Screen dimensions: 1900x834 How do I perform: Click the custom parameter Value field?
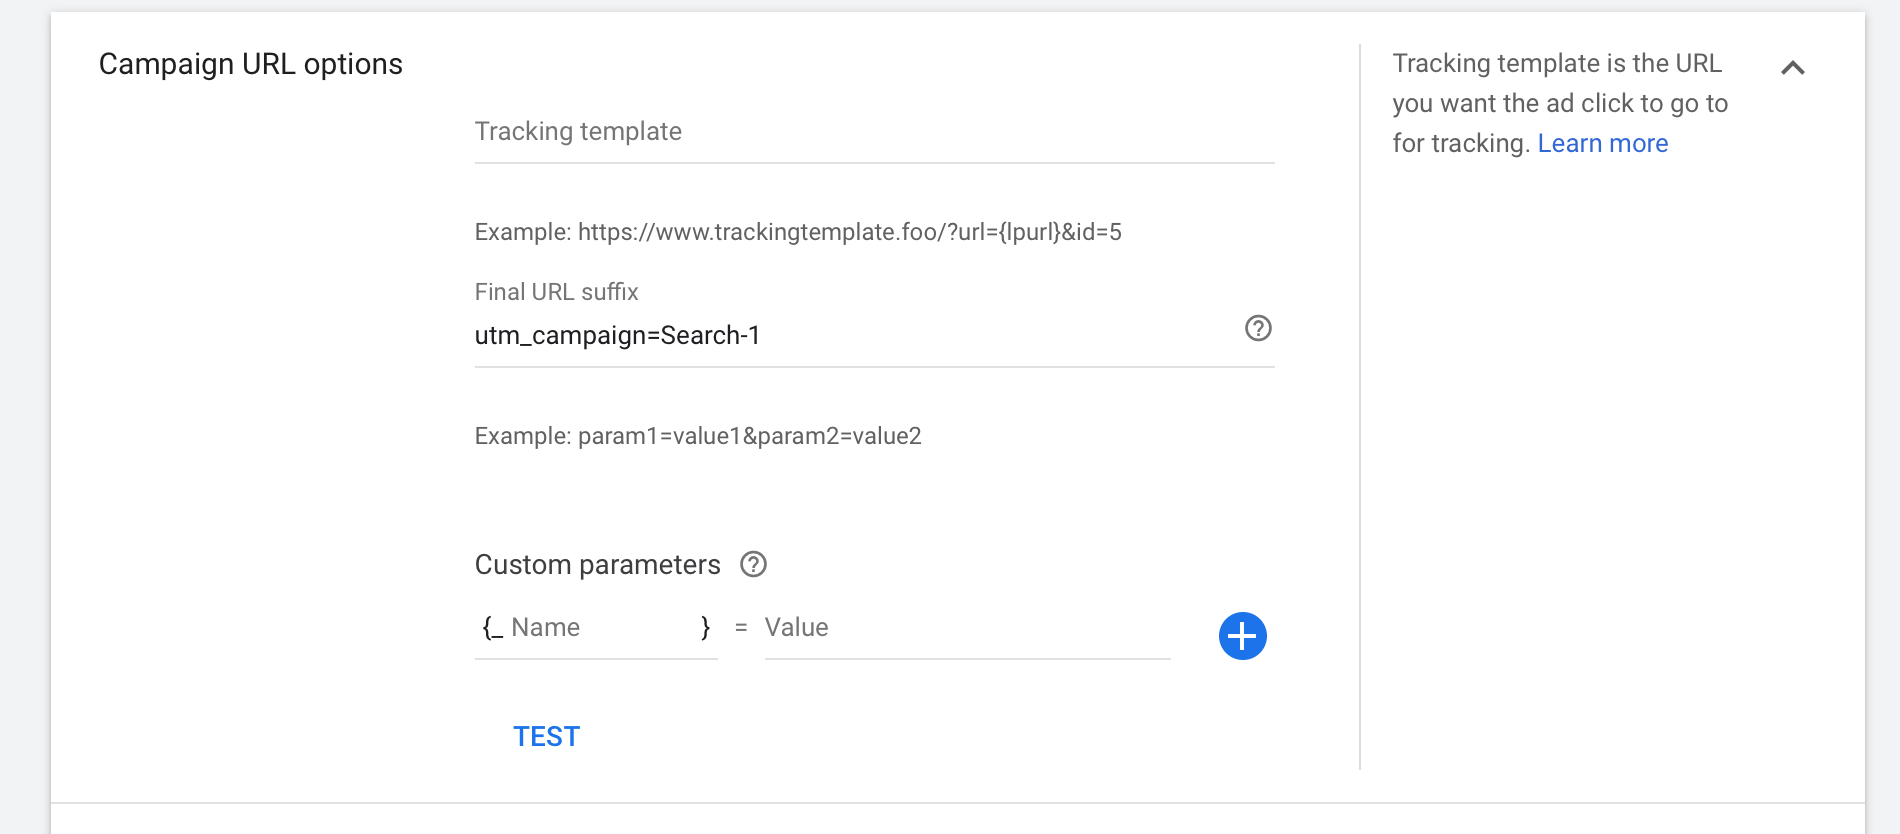(x=966, y=628)
